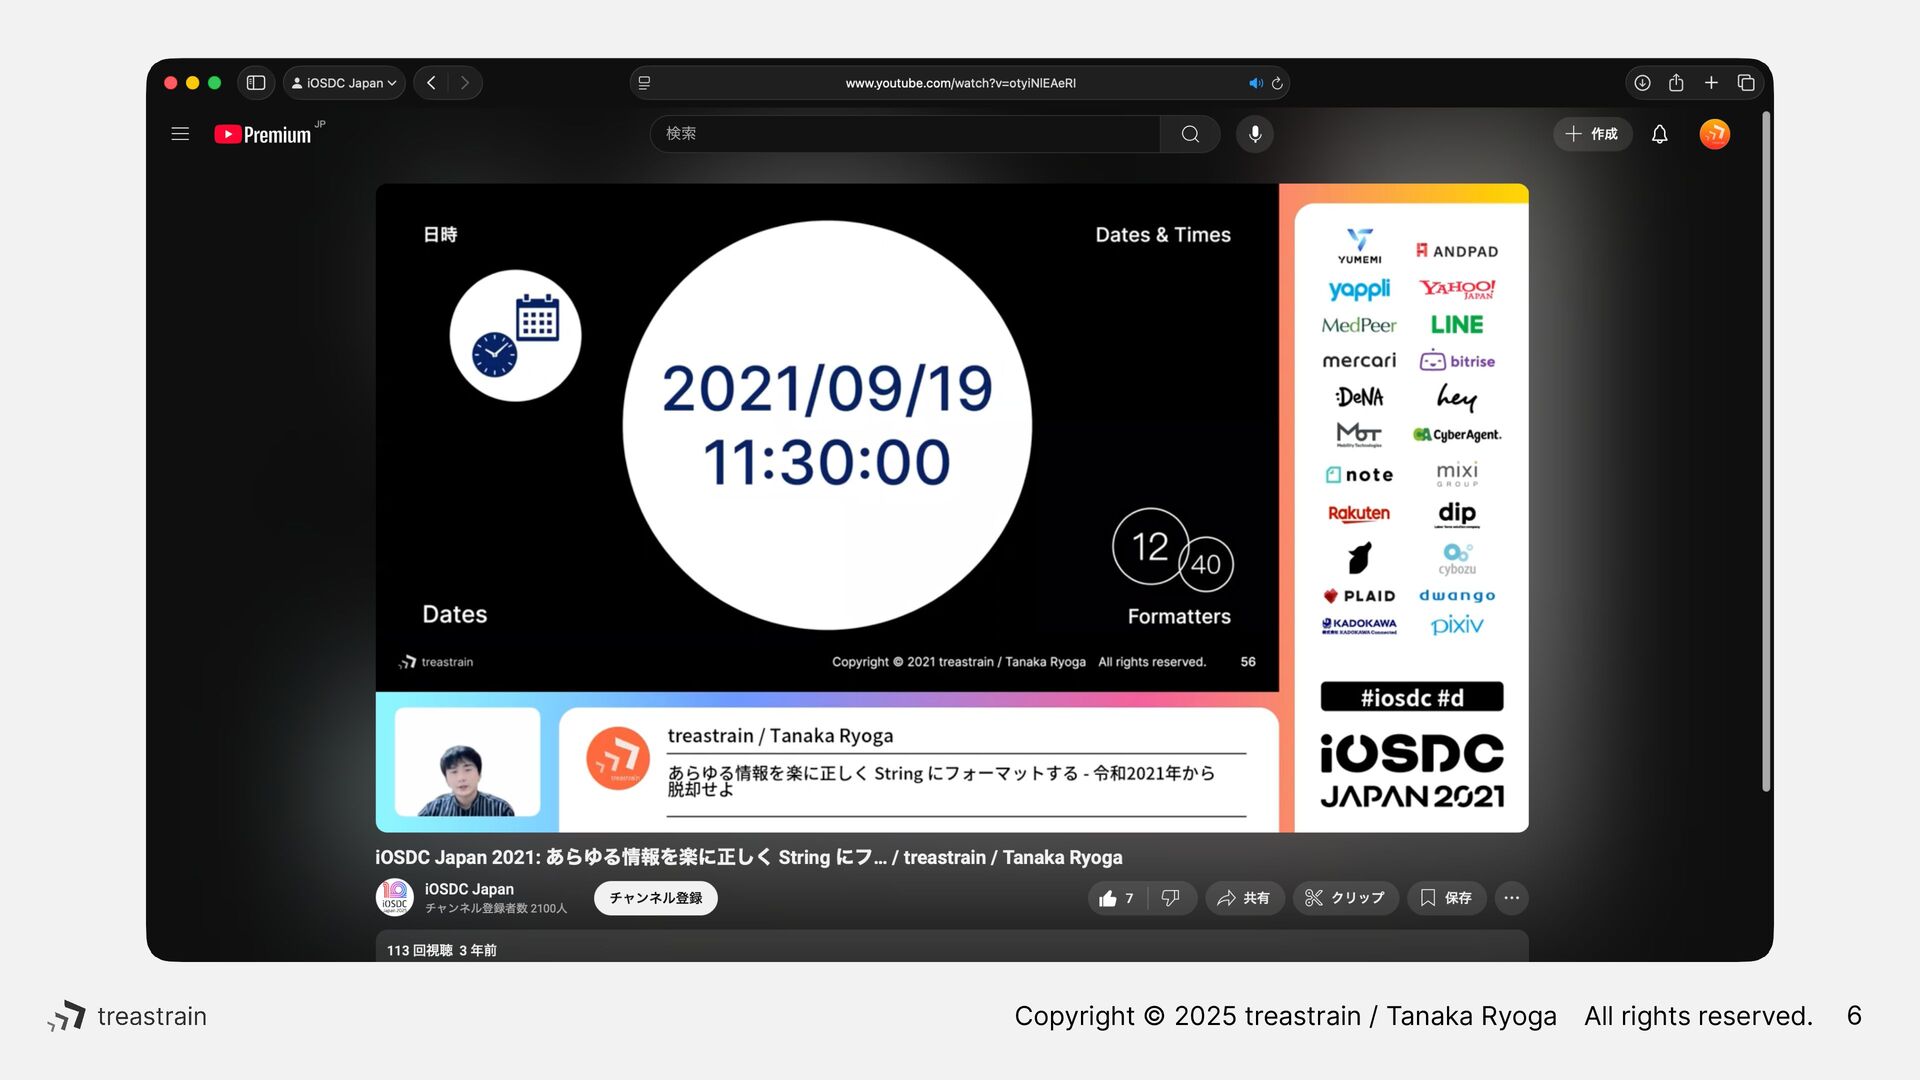Mute the tab audio speaker icon
Screen dimensions: 1920x1080
[x=1256, y=83]
